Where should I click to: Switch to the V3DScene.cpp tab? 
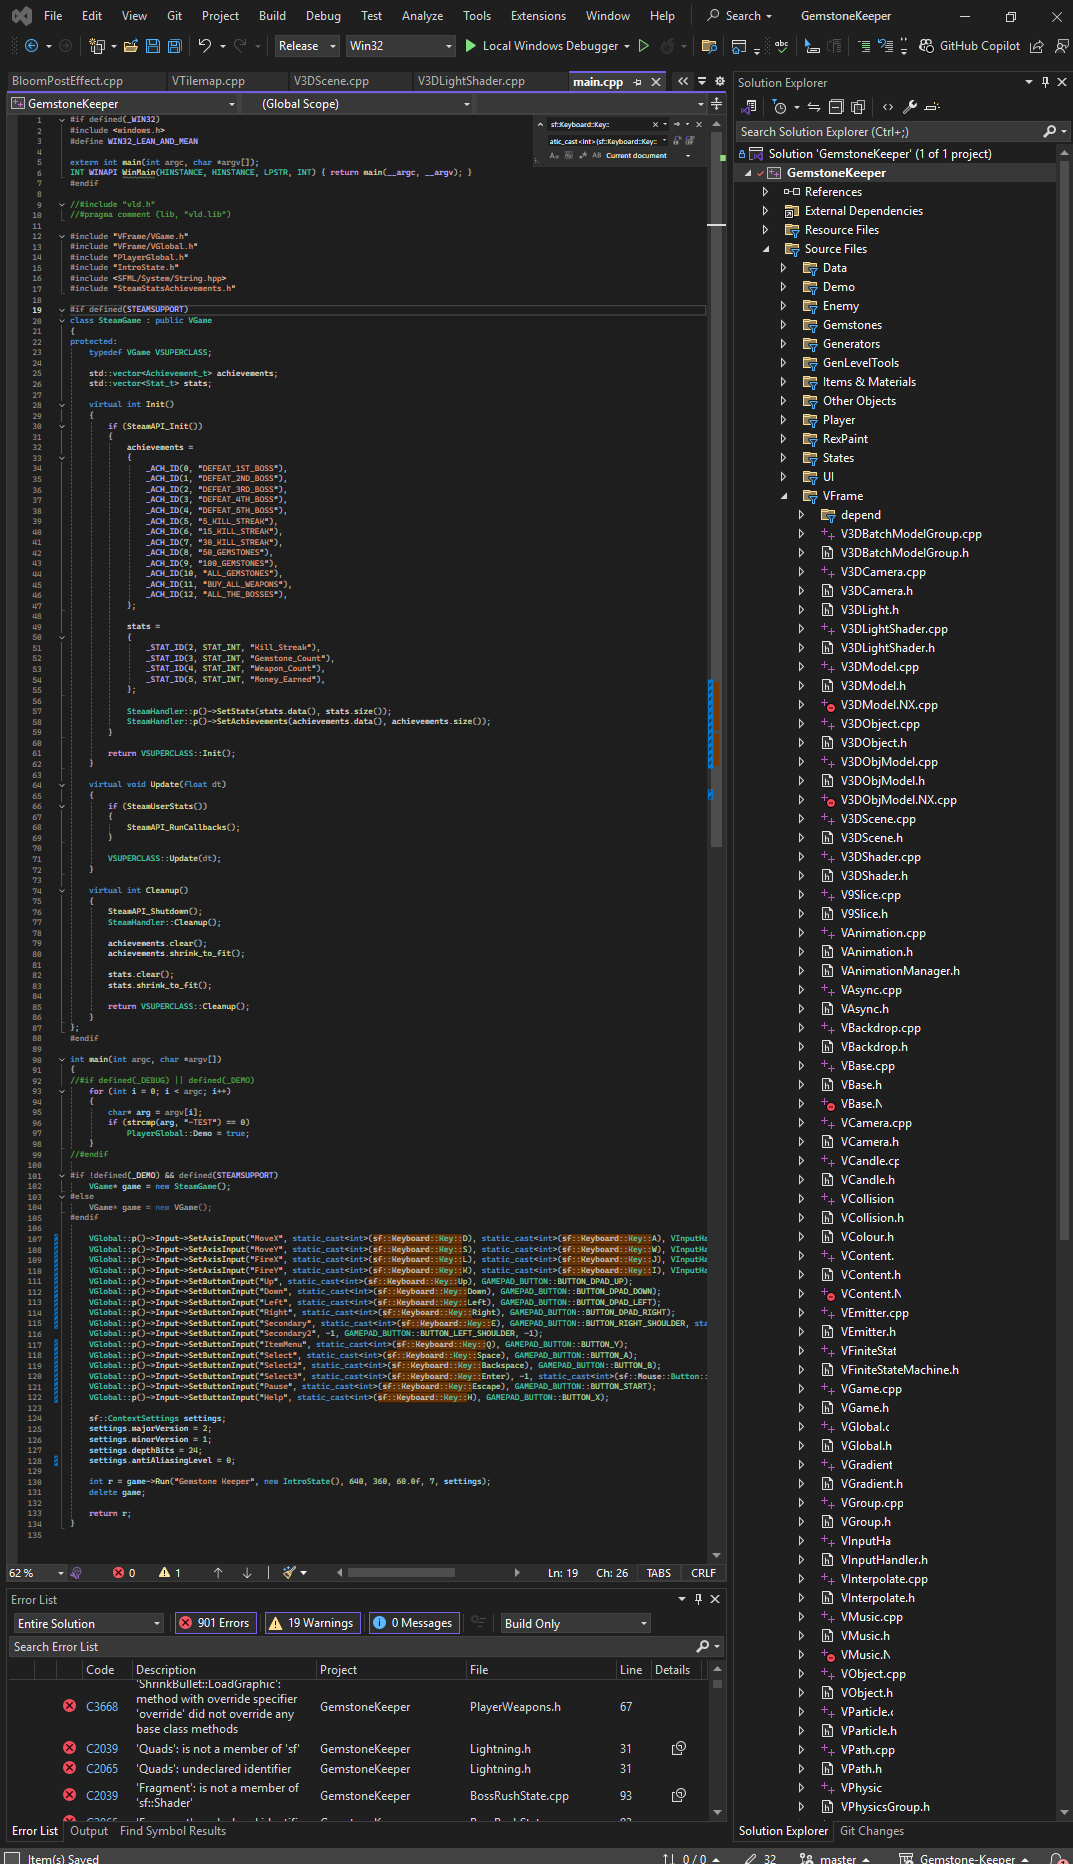(331, 81)
